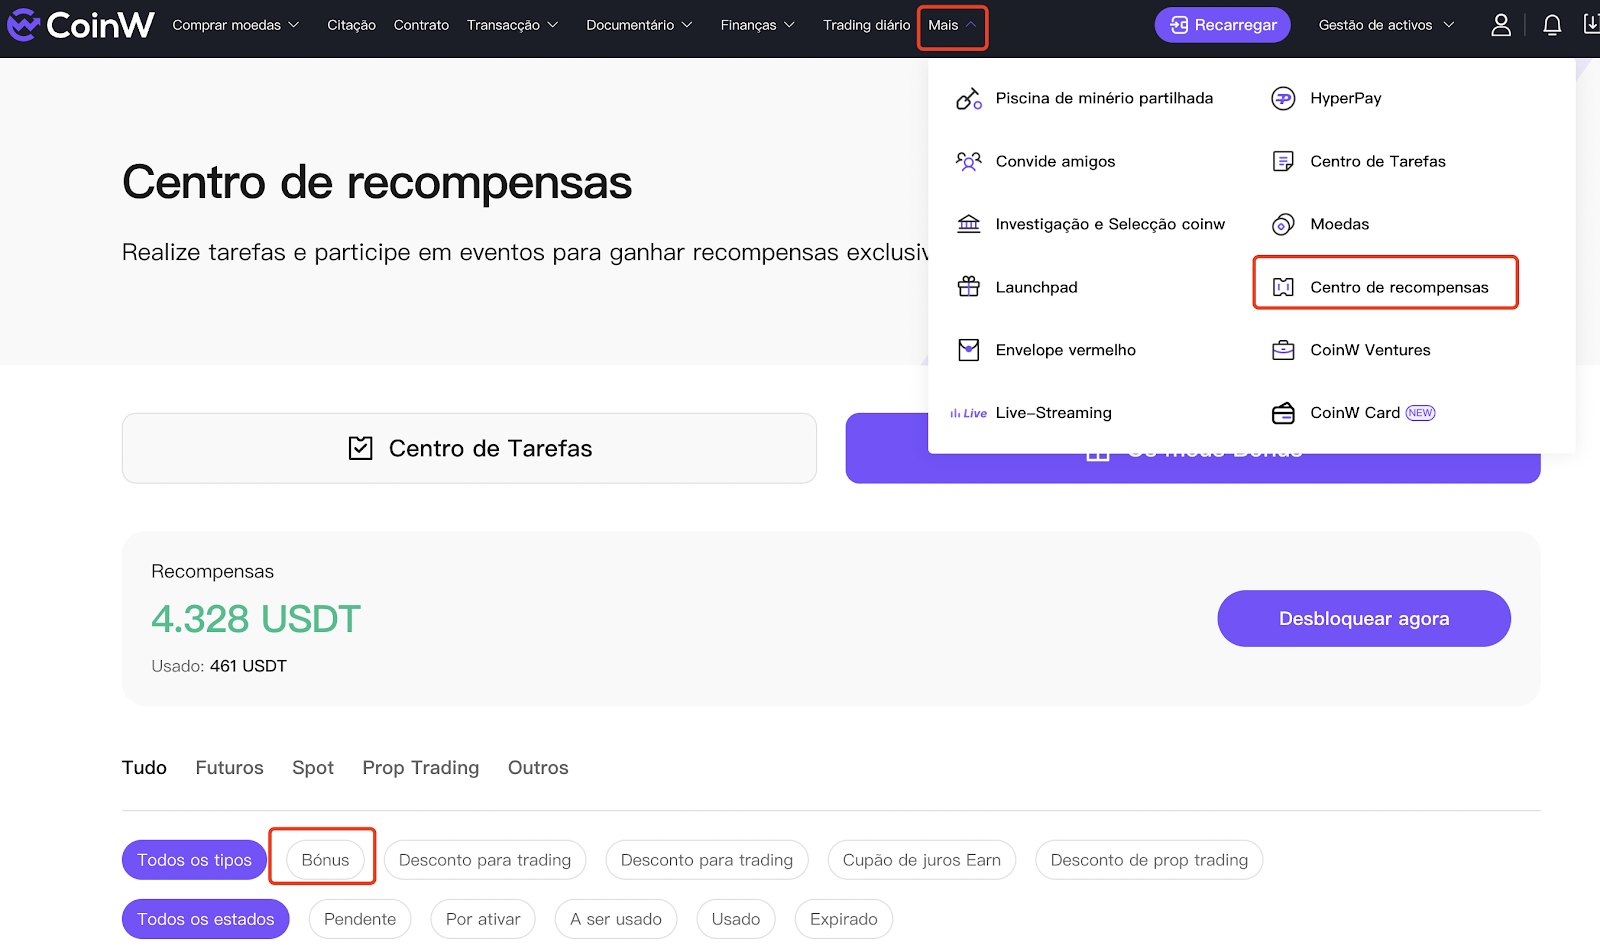Click the Centro de recompensas ticket icon
The height and width of the screenshot is (952, 1600).
pos(1283,287)
